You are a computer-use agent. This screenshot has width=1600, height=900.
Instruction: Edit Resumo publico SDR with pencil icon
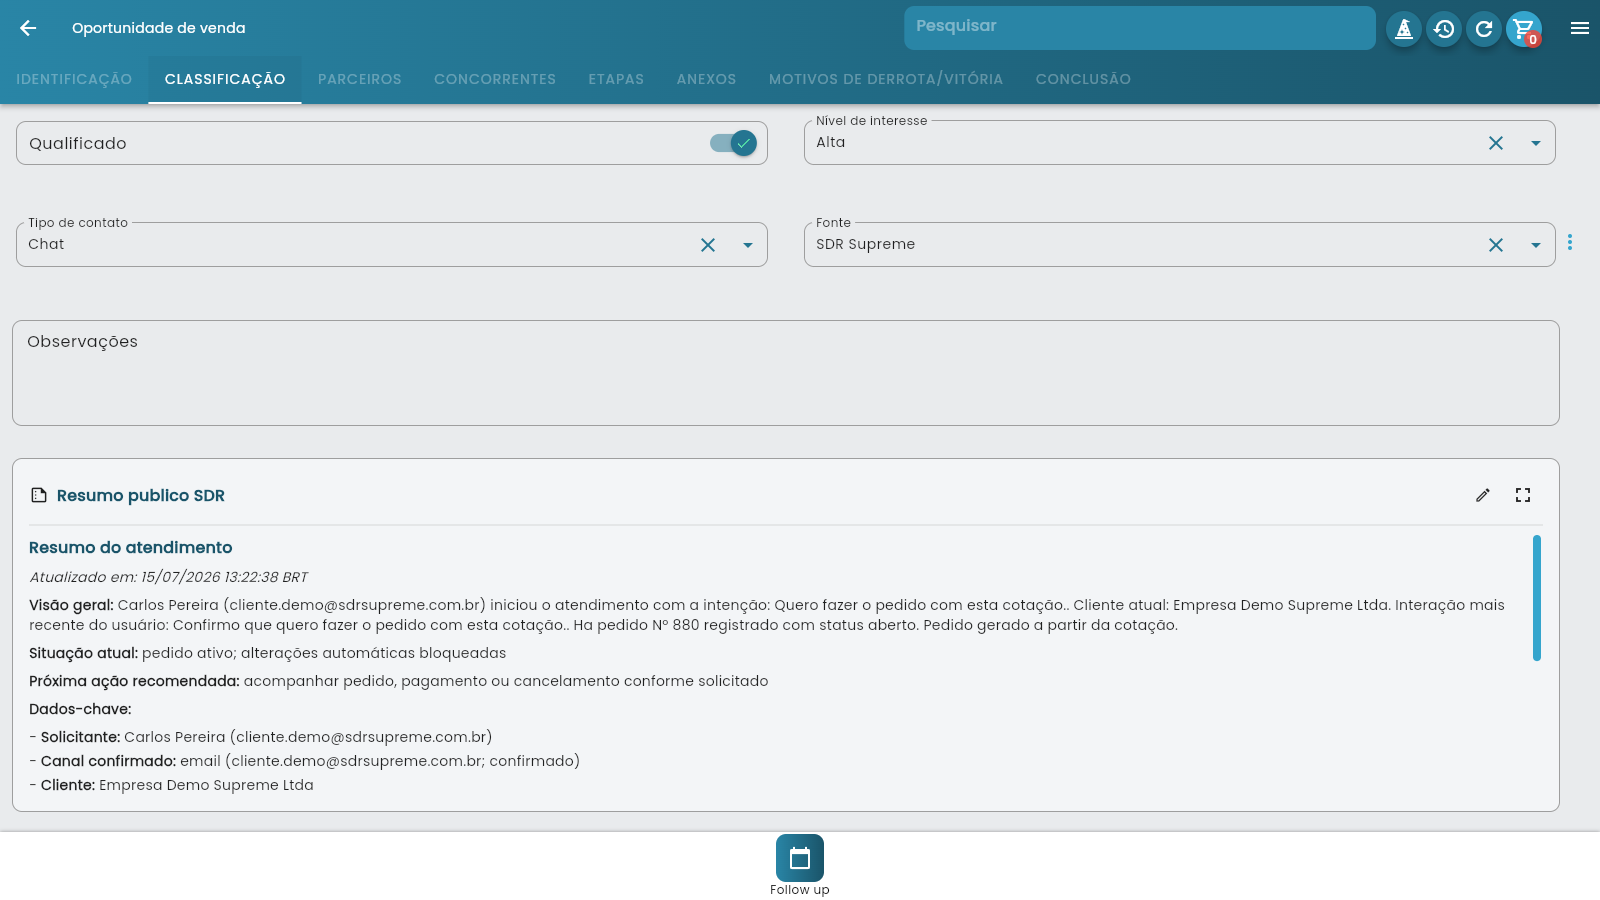1483,495
